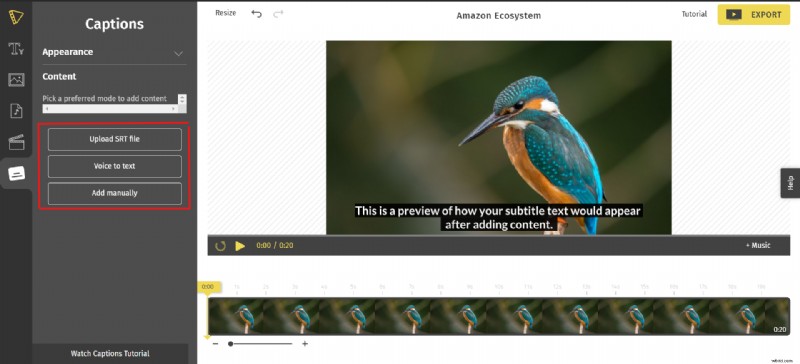
Task: Click the horizontal scrollbar in Content box
Action: [x=110, y=109]
